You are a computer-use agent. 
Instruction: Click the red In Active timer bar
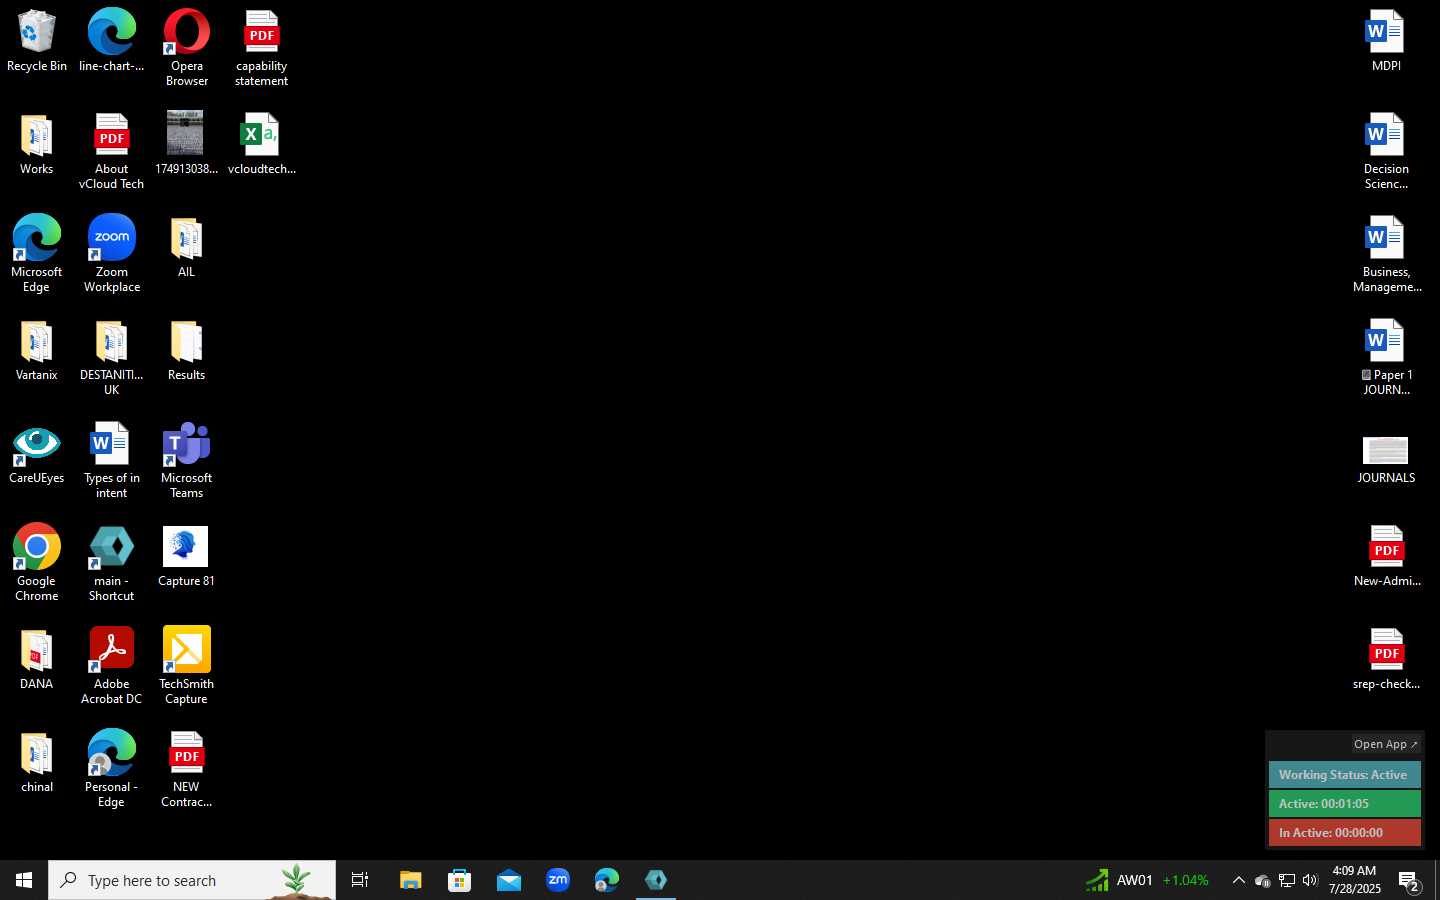point(1344,833)
